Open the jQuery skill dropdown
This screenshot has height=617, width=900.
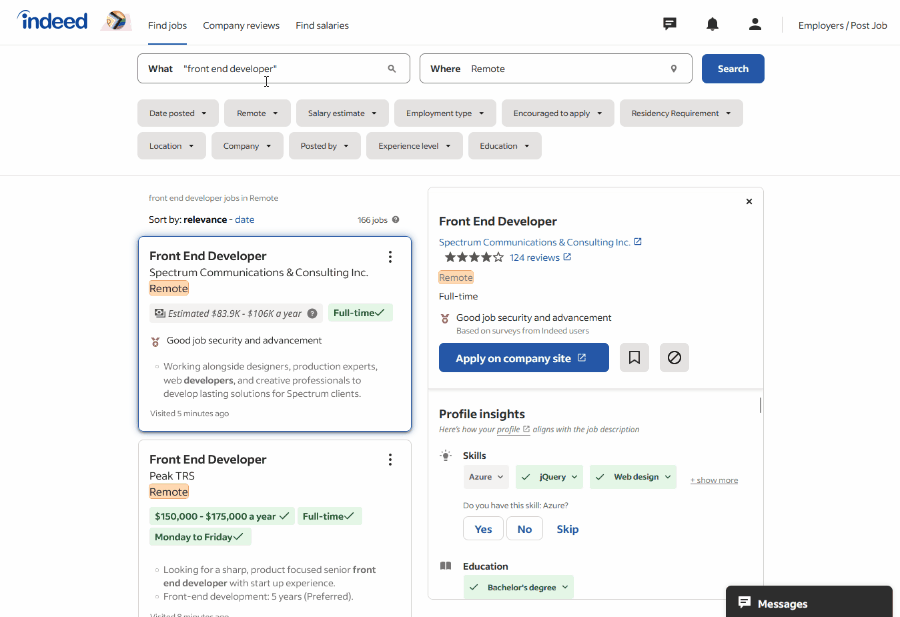tap(549, 477)
